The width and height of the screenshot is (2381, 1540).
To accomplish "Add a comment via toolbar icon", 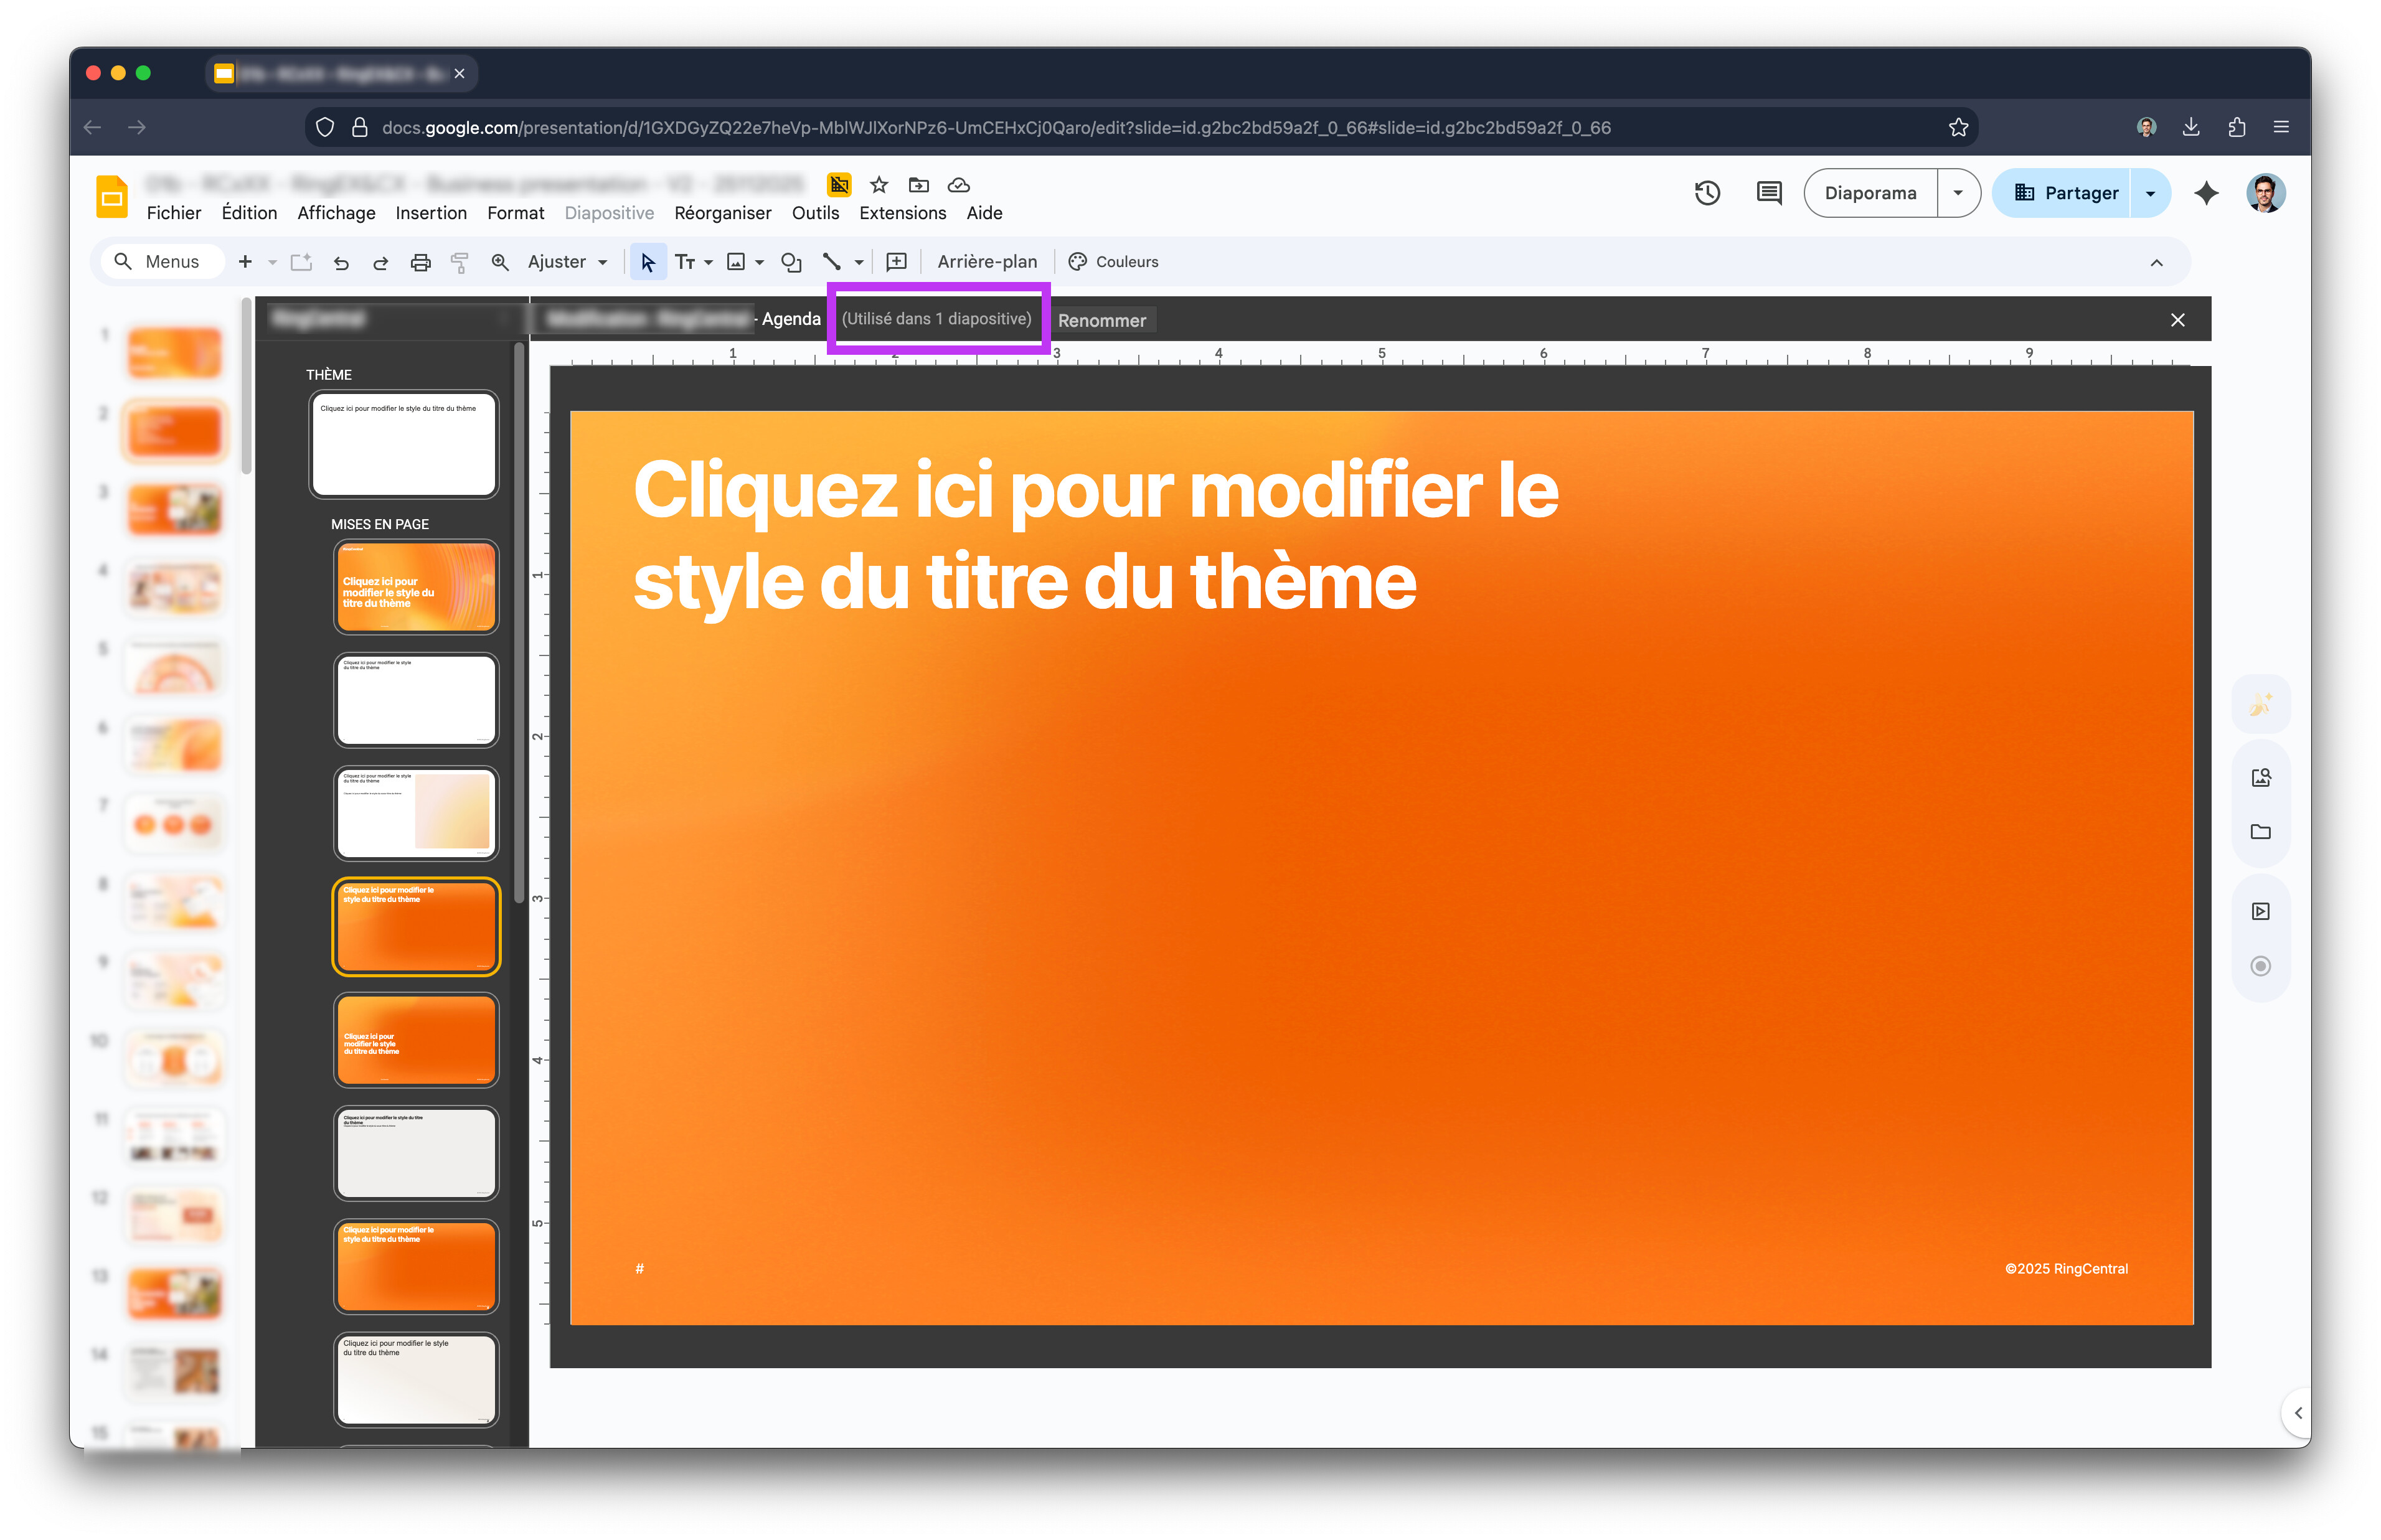I will [897, 262].
